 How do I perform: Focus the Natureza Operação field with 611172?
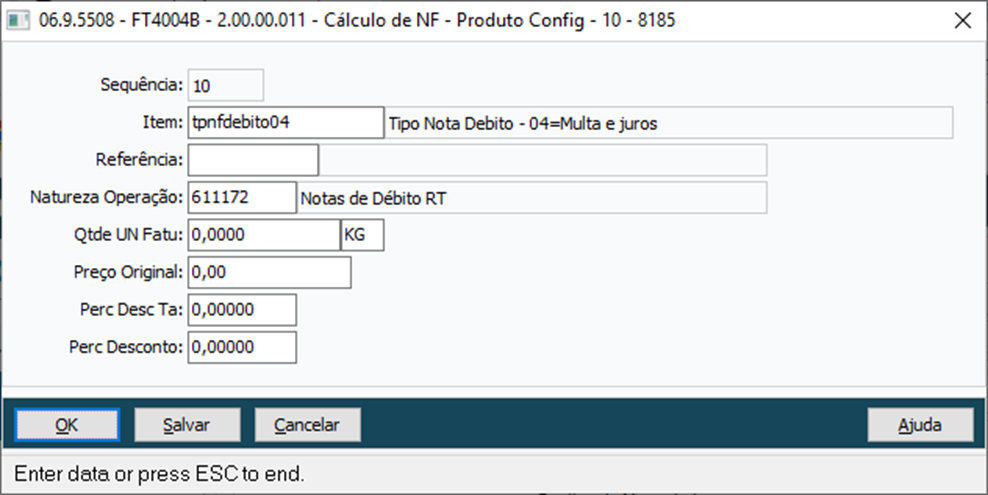[x=241, y=198]
